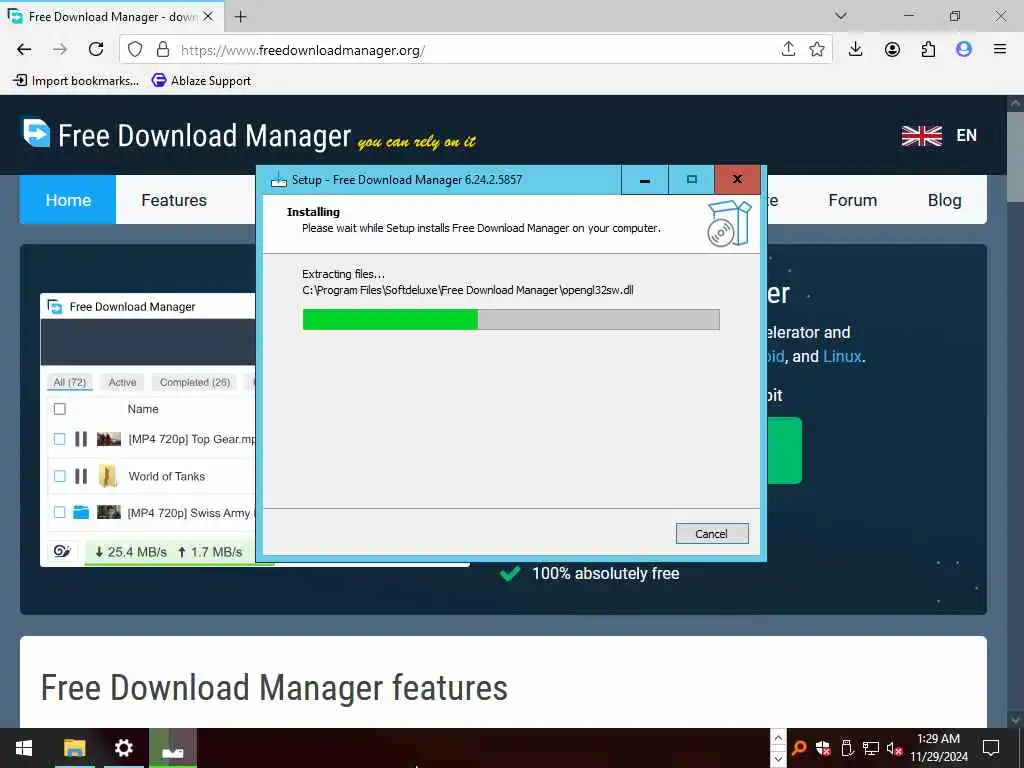Go to the Home tab on website

click(68, 200)
